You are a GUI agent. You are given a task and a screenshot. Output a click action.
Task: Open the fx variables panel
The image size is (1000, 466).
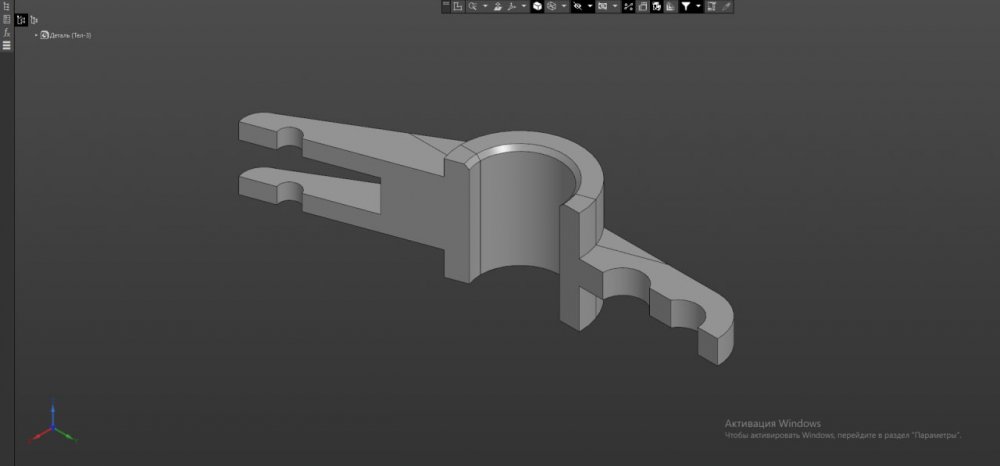point(6,32)
